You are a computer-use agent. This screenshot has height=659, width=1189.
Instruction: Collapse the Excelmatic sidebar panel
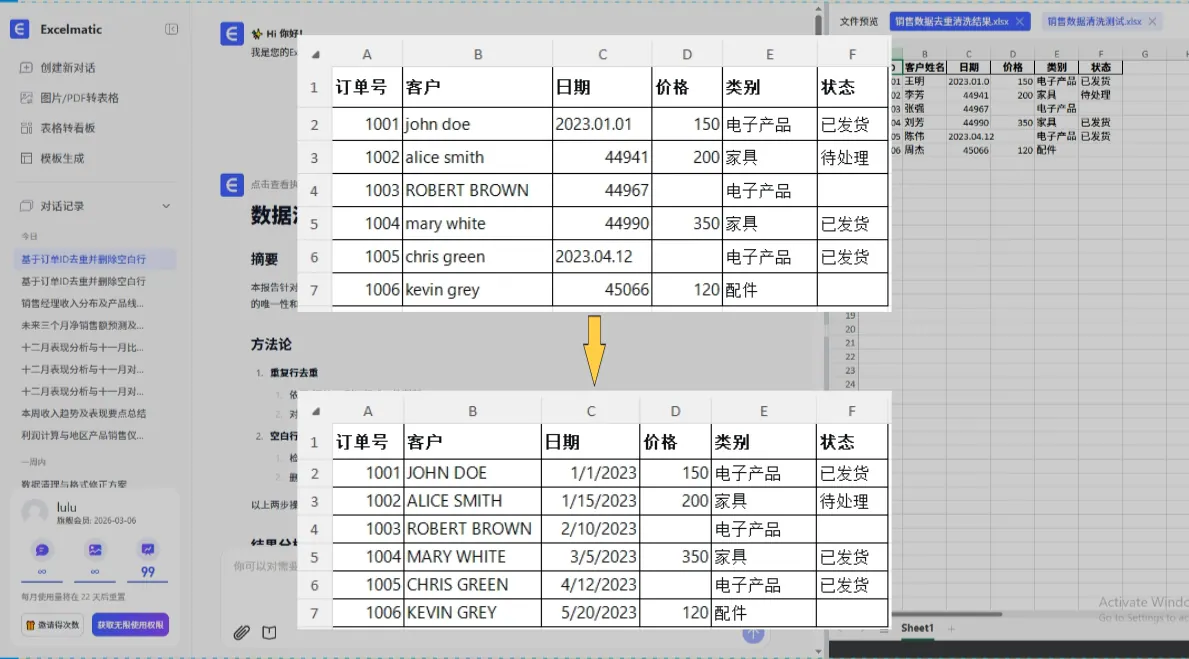tap(171, 30)
